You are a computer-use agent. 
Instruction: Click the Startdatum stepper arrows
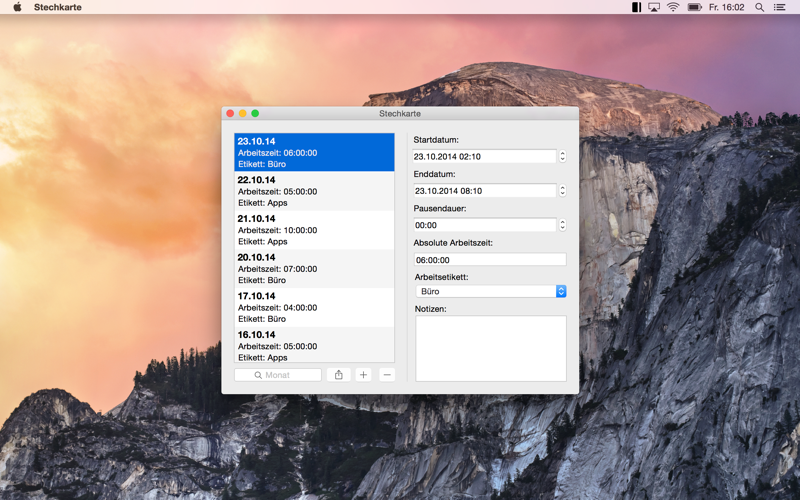pyautogui.click(x=562, y=156)
